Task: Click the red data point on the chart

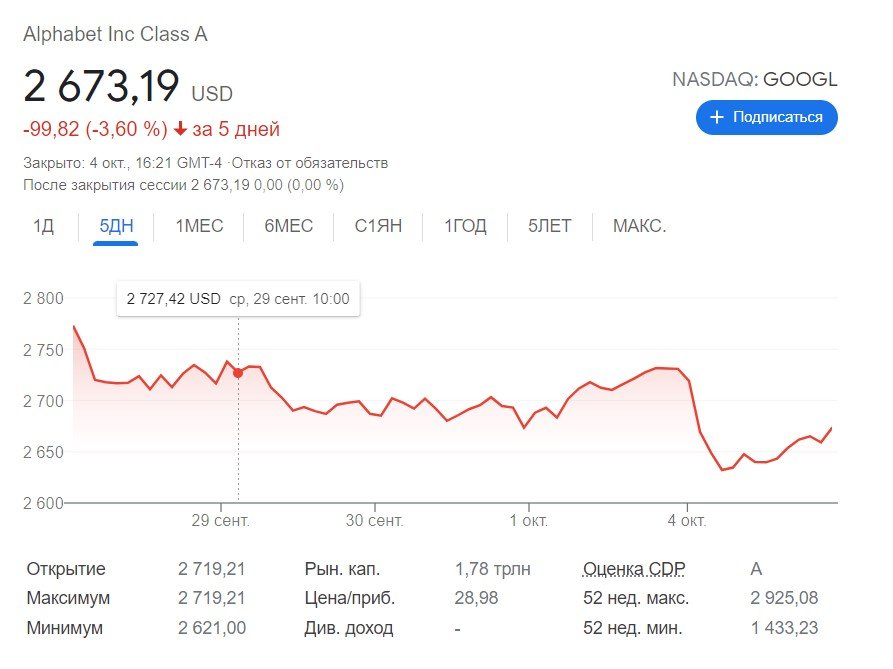Action: tap(238, 373)
